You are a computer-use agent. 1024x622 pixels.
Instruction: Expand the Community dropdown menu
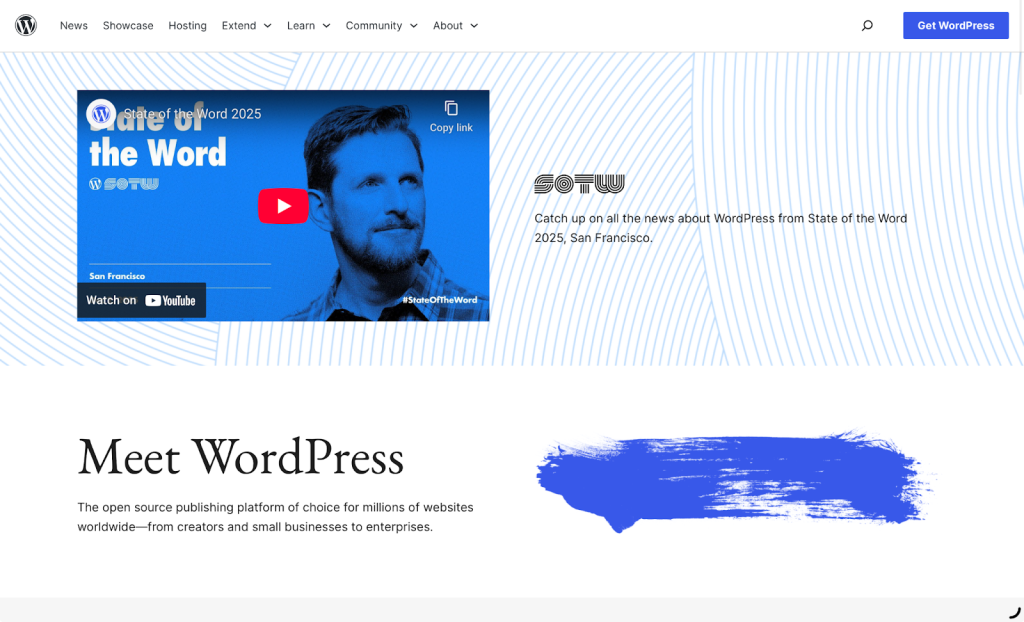click(x=381, y=25)
